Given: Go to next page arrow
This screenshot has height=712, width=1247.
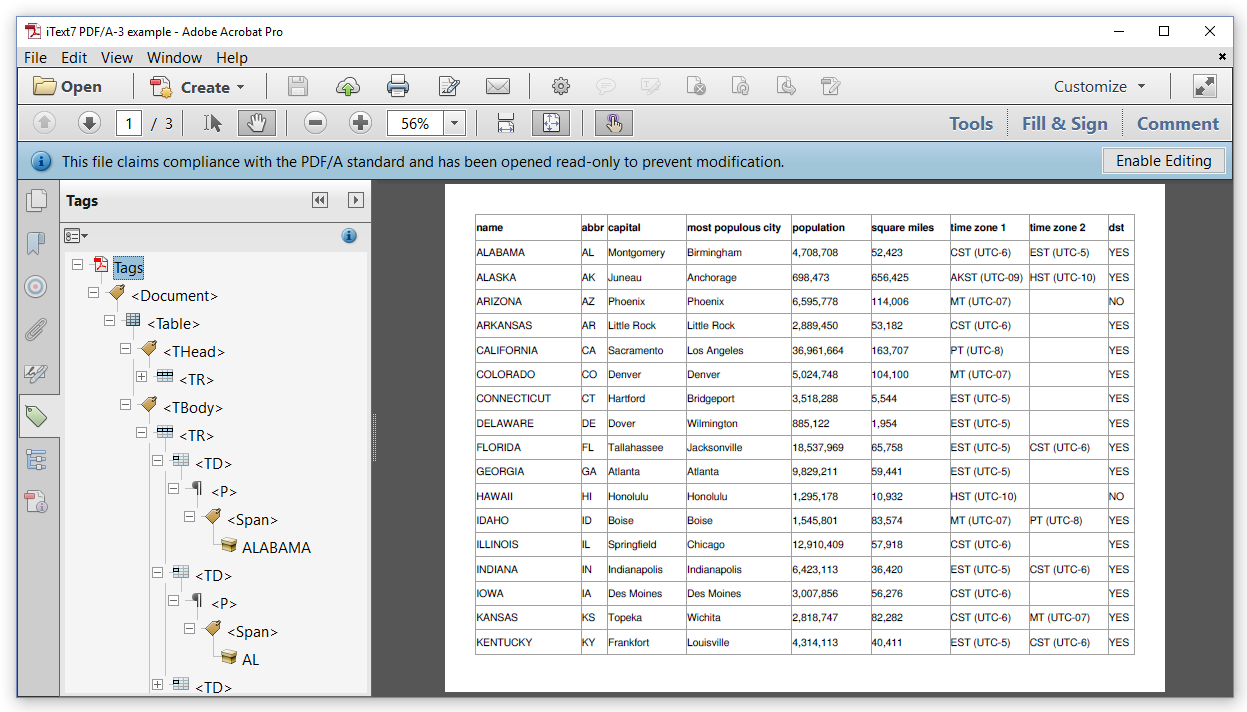Looking at the screenshot, I should [x=89, y=123].
